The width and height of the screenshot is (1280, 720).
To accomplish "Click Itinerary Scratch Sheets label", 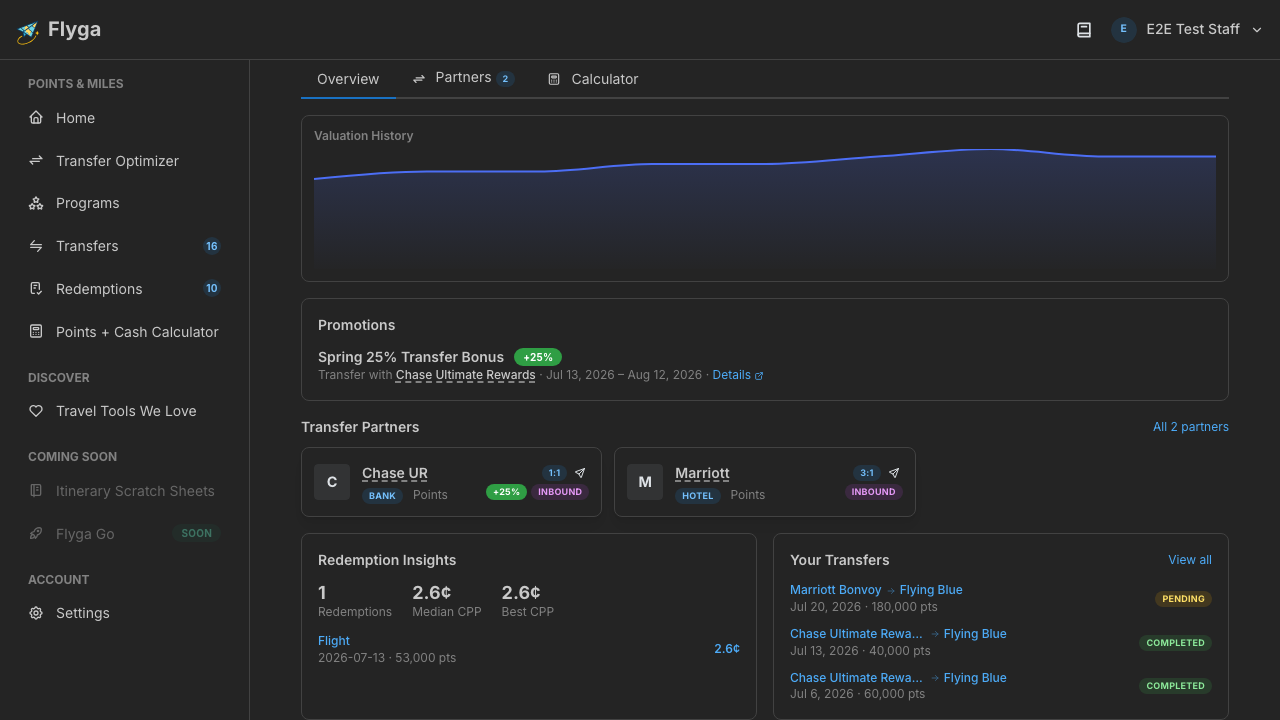I will 135,491.
